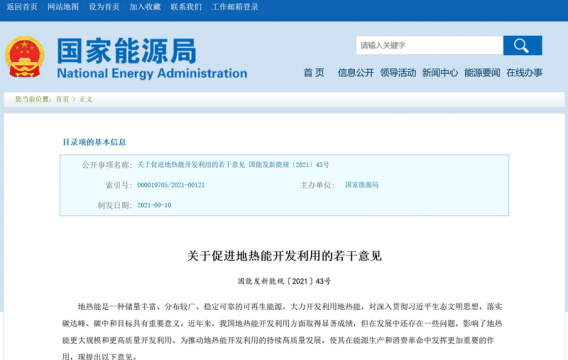Screen dimensions: 568x360
Task: Click the 主办单位 field label
Action: (317, 185)
